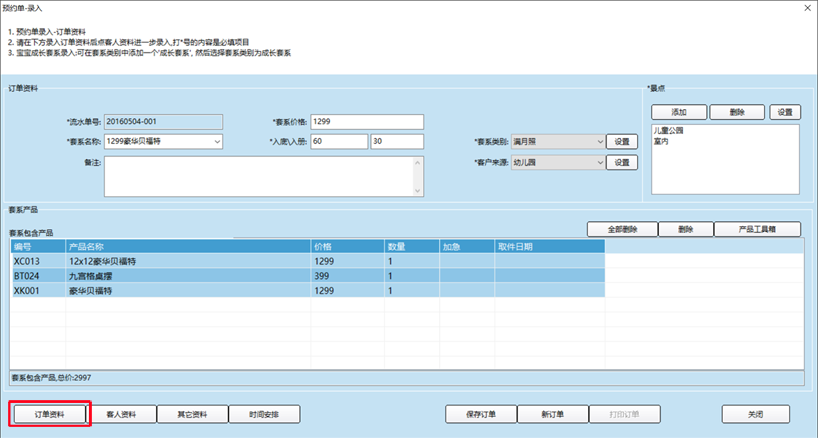Click the 删除 button next to 全部删除
The image size is (818, 438).
coord(685,229)
